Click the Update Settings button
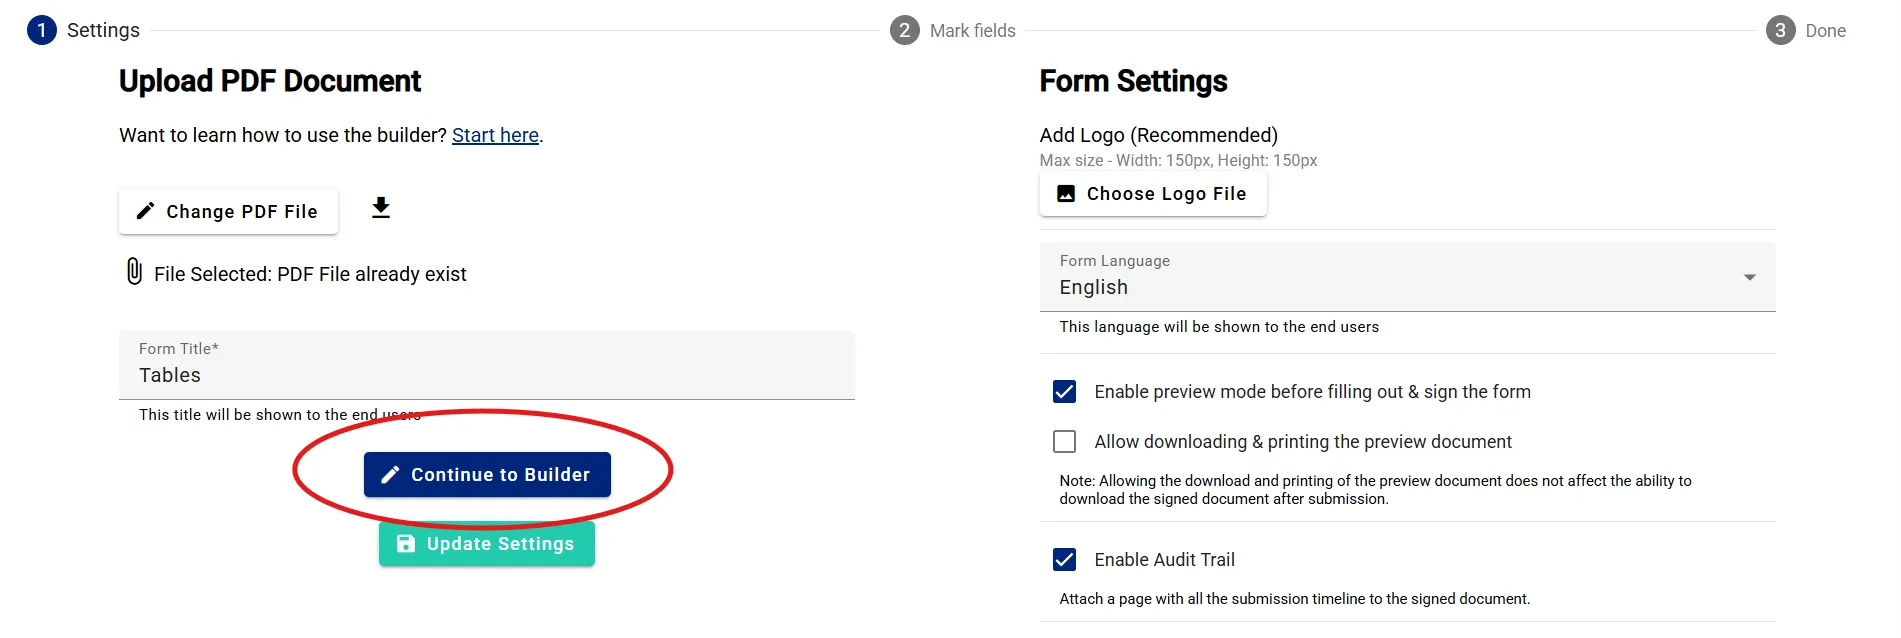1901x638 pixels. 487,543
